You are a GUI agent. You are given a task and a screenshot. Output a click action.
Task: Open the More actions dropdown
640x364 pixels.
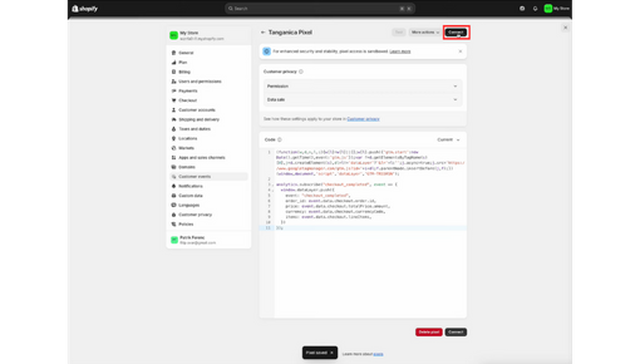[x=425, y=32]
